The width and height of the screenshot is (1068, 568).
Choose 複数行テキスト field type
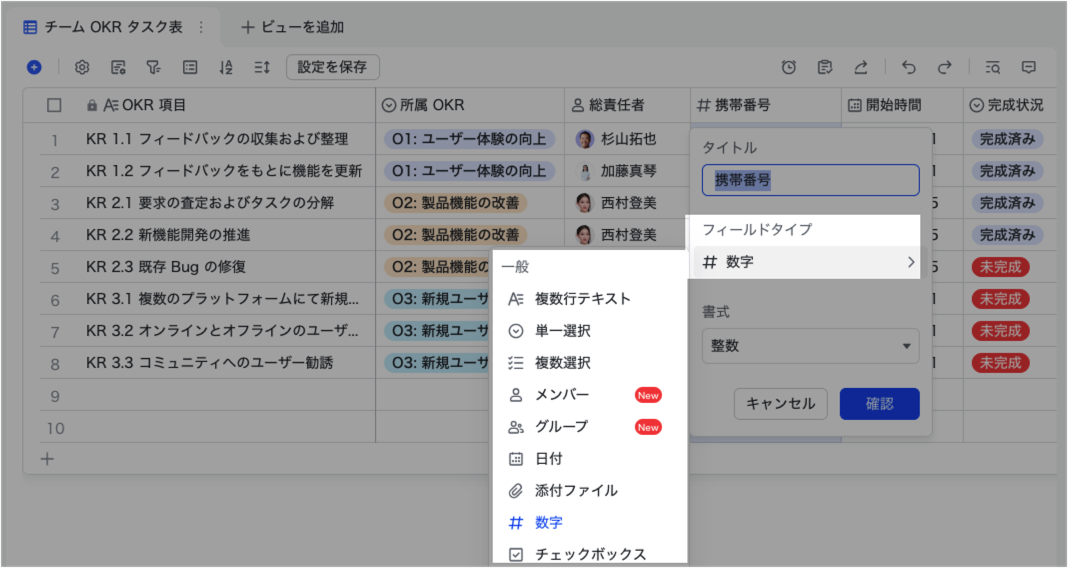590,299
